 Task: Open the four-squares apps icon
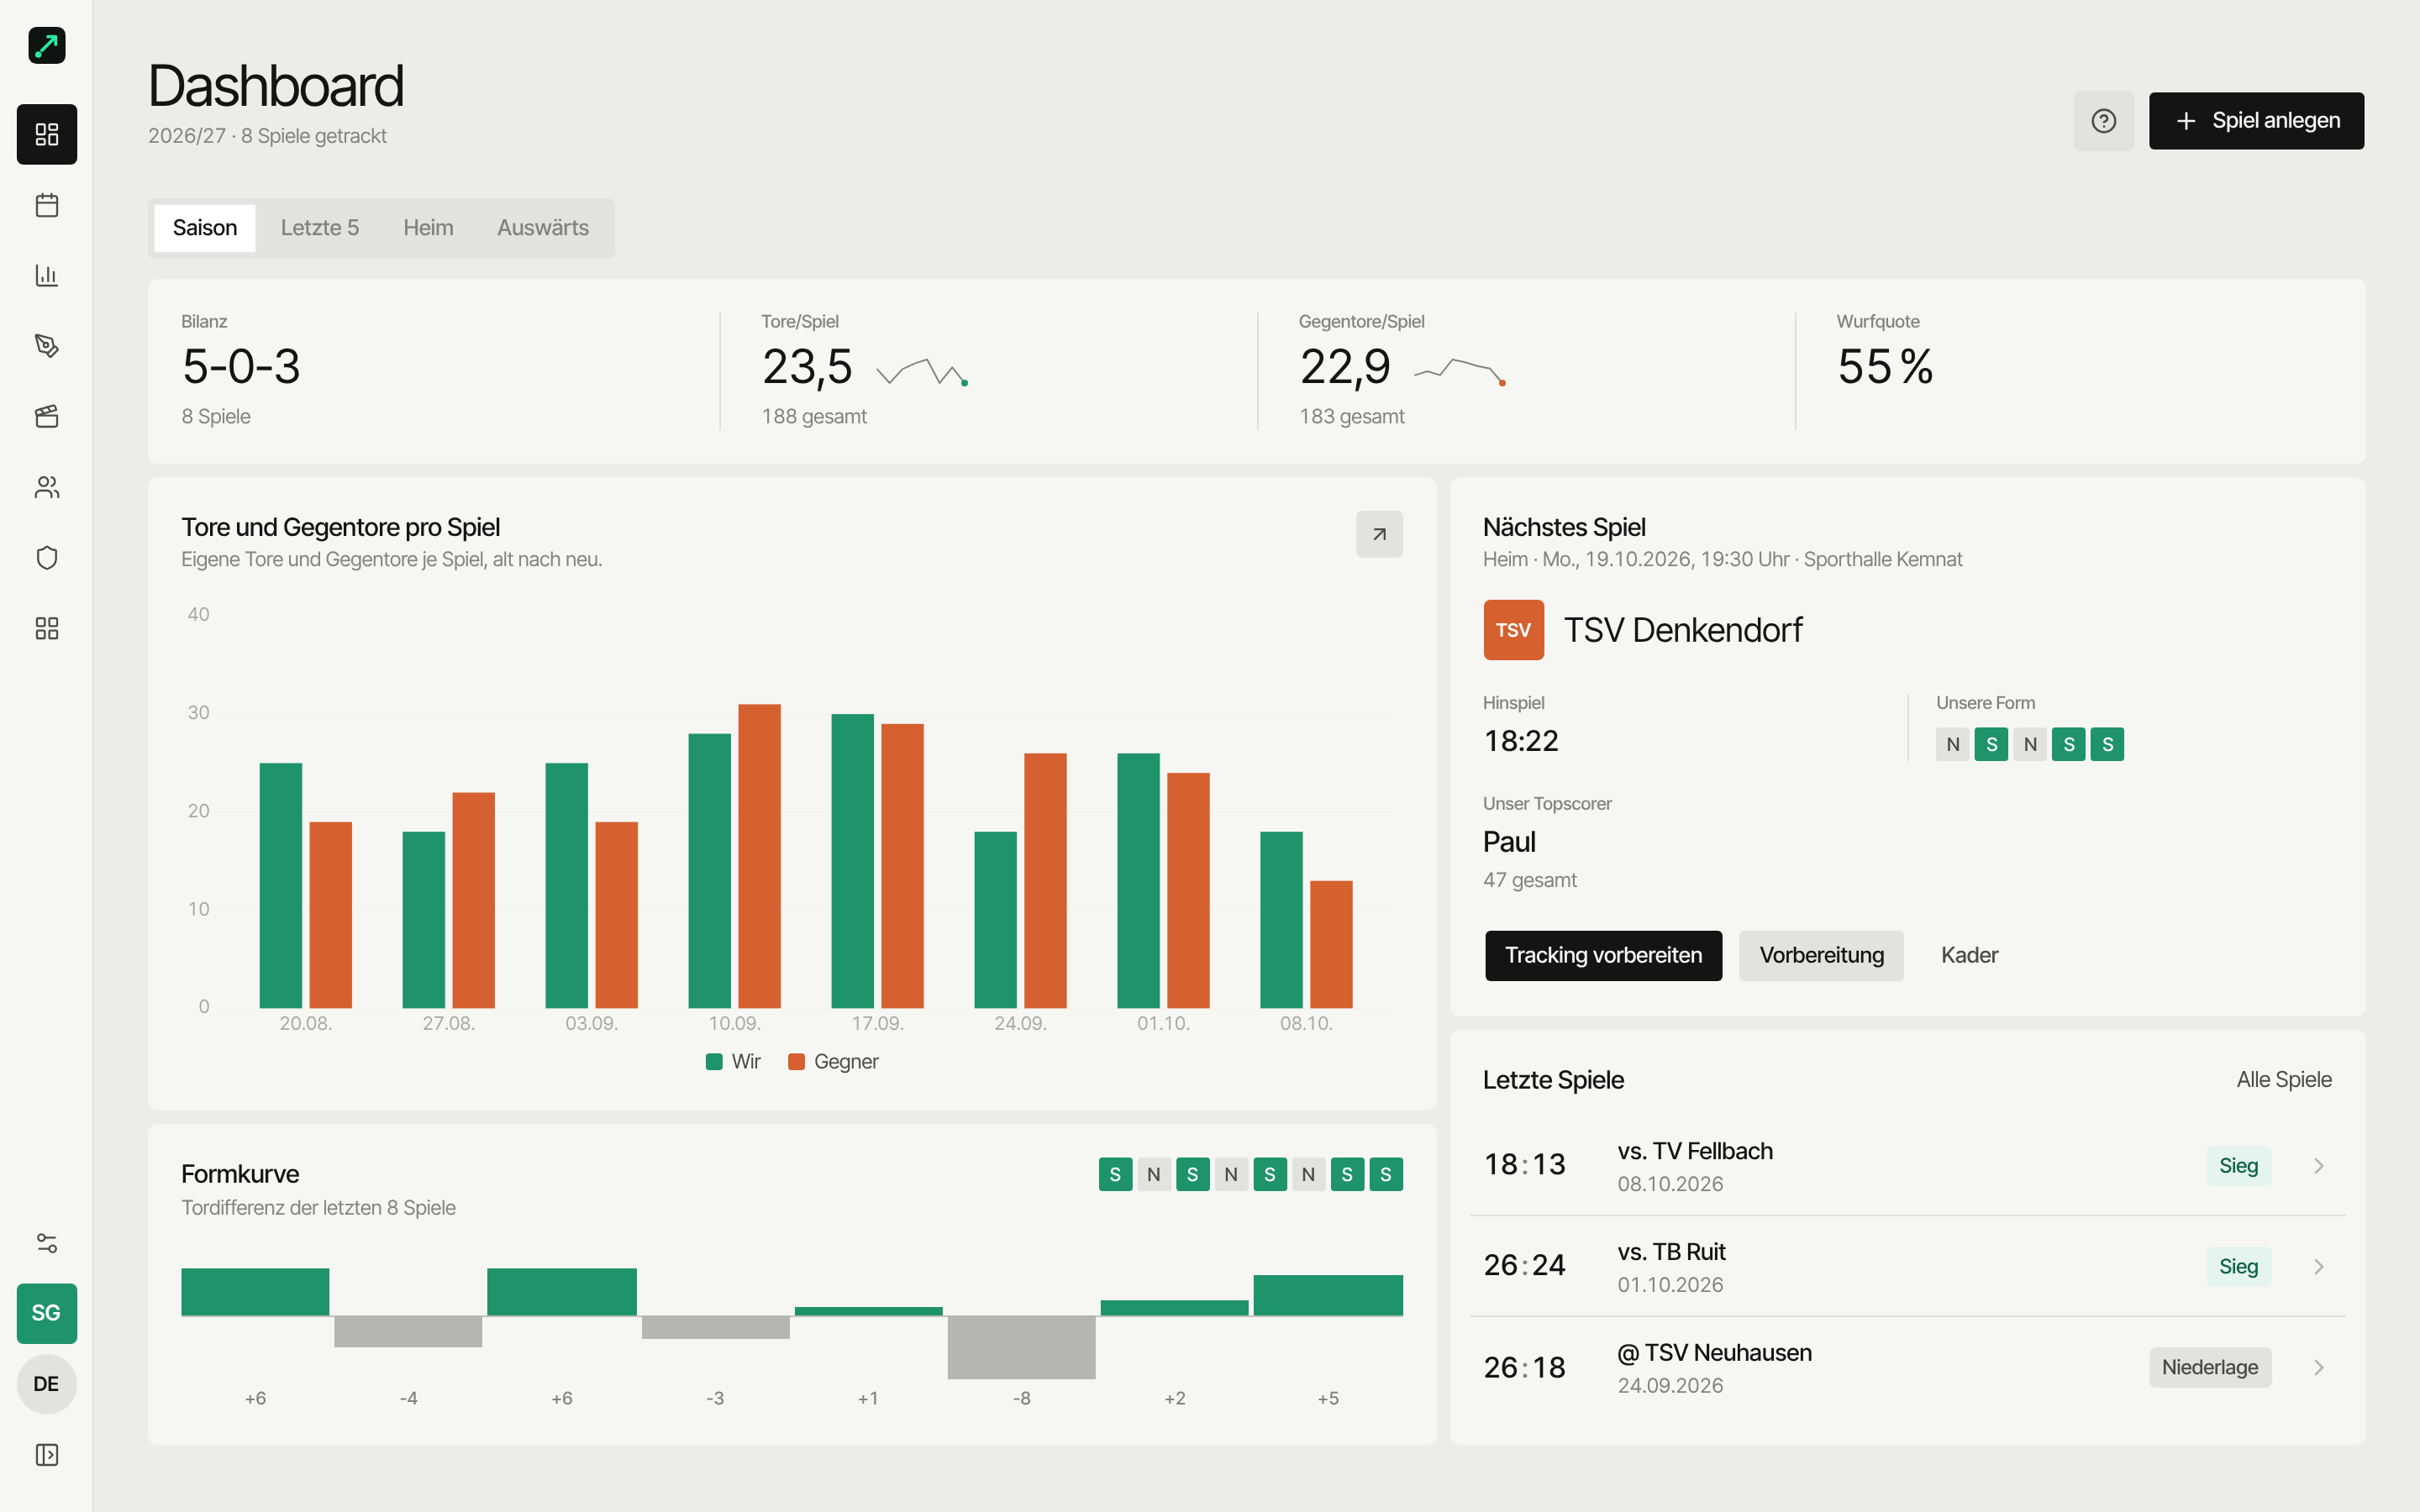(47, 628)
